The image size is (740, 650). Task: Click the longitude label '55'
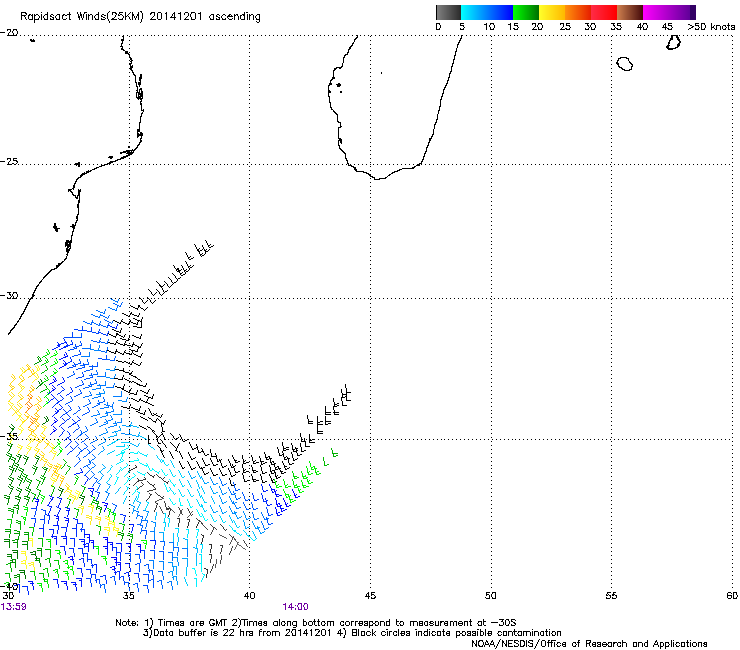click(611, 596)
